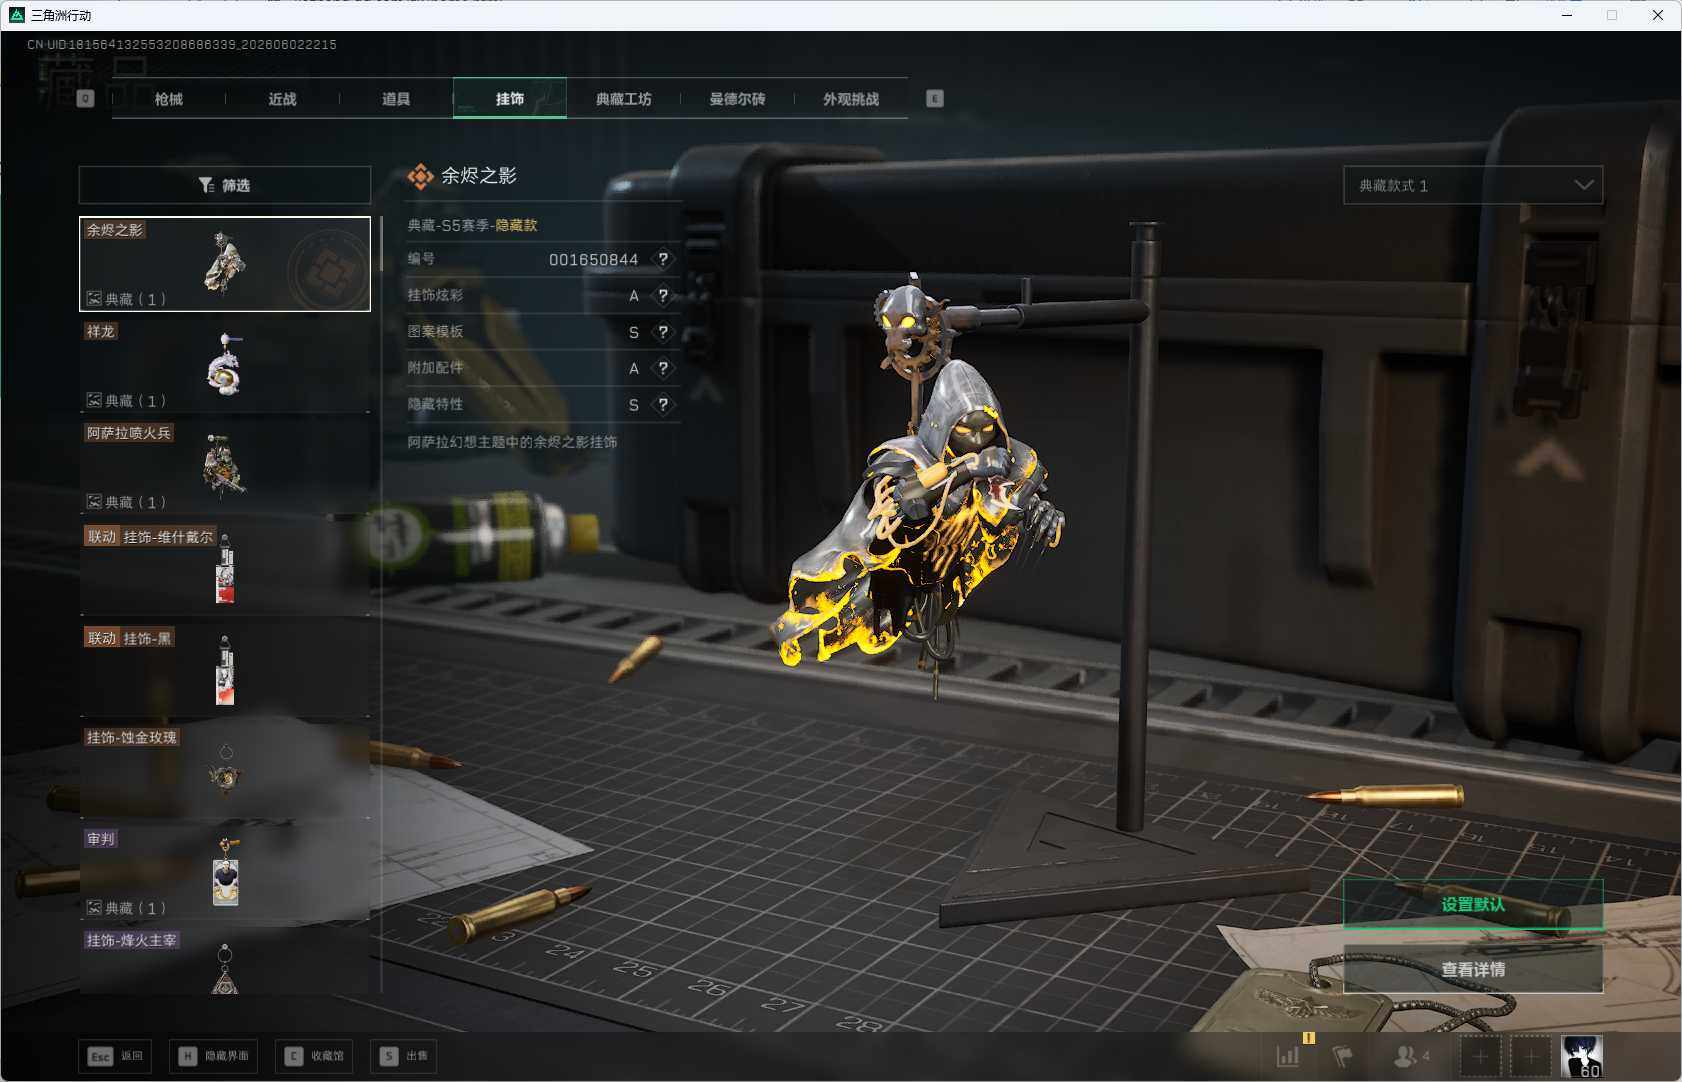Click the E next-tab key icon
Screen dimensions: 1682x1082
point(935,98)
